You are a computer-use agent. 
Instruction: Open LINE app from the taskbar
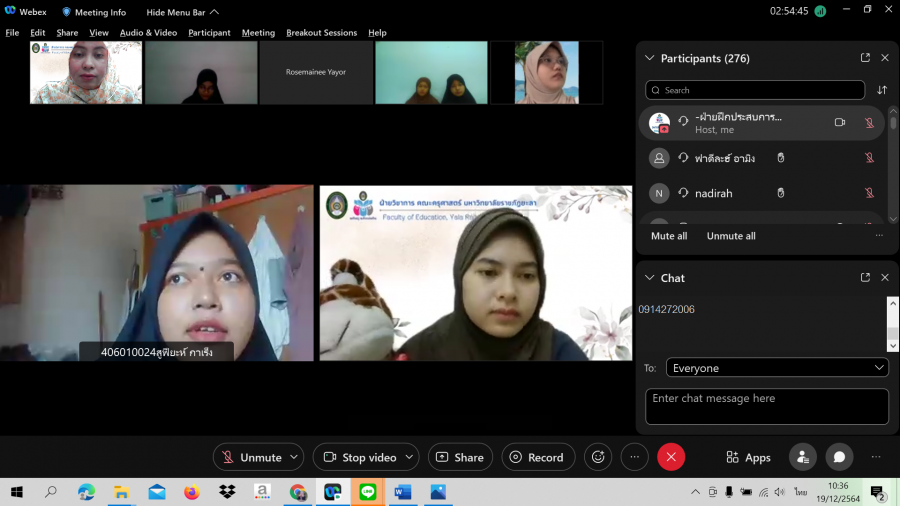coord(367,492)
